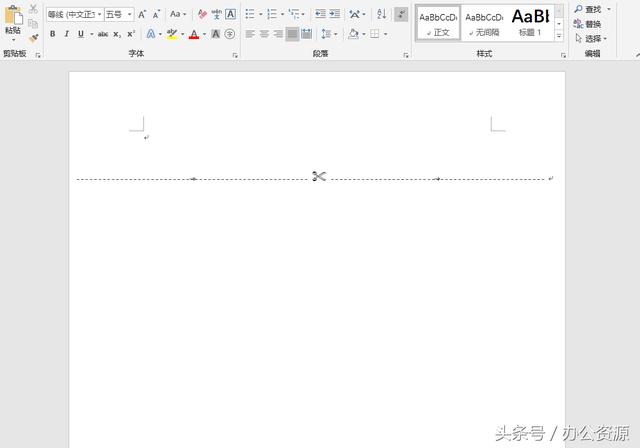Open the font name dropdown
640x448 pixels.
(x=99, y=15)
